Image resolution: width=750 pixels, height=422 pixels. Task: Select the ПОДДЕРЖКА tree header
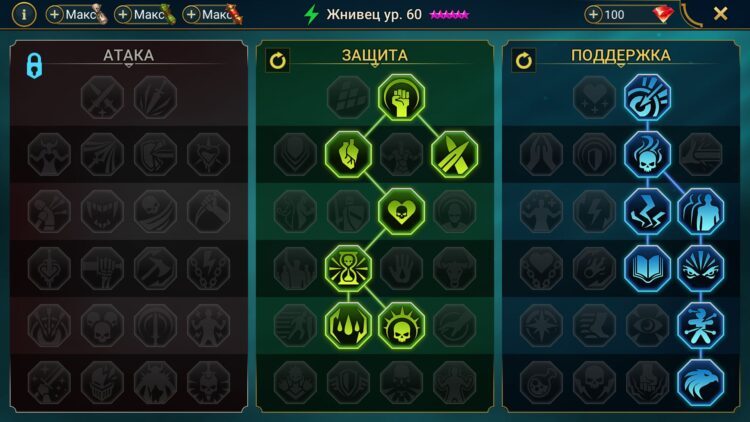(x=620, y=56)
